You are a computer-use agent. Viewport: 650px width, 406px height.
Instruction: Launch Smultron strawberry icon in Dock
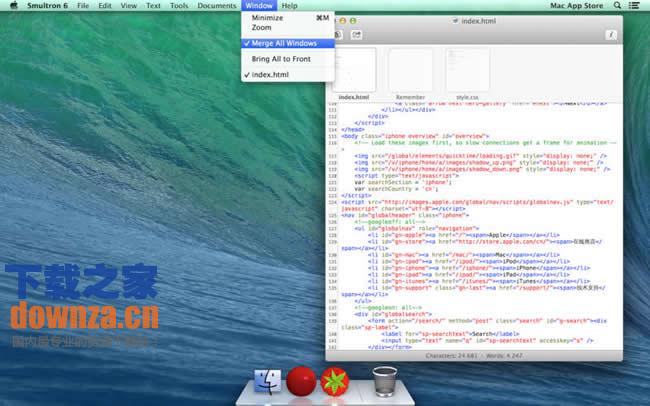[x=333, y=381]
